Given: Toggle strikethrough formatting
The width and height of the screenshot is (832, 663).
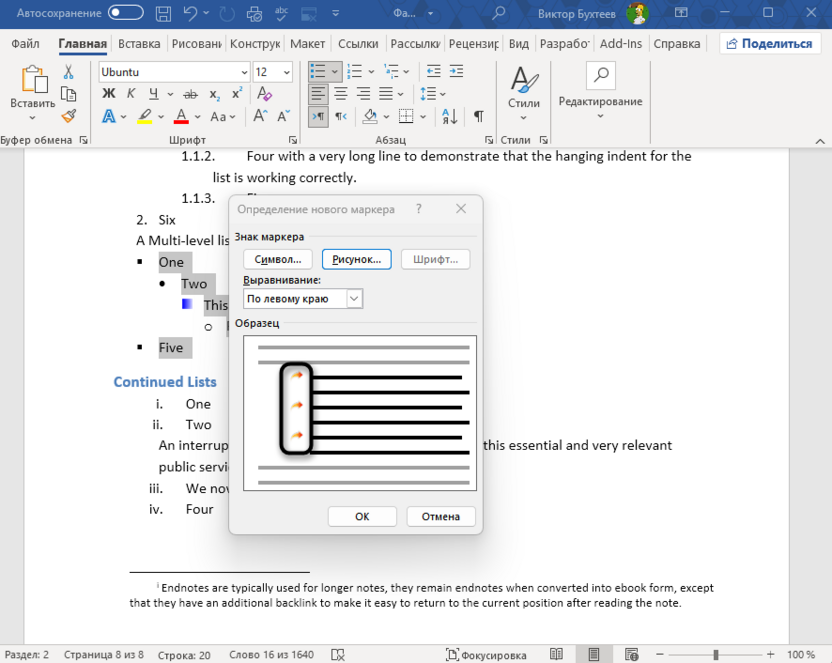Looking at the screenshot, I should click(x=190, y=94).
